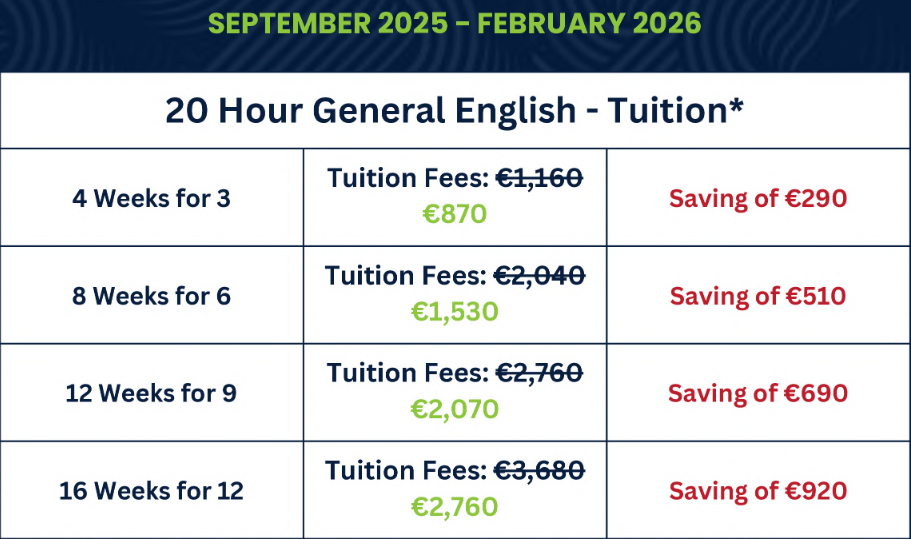The width and height of the screenshot is (911, 539).
Task: Click the Saving of €920 text
Action: 758,491
